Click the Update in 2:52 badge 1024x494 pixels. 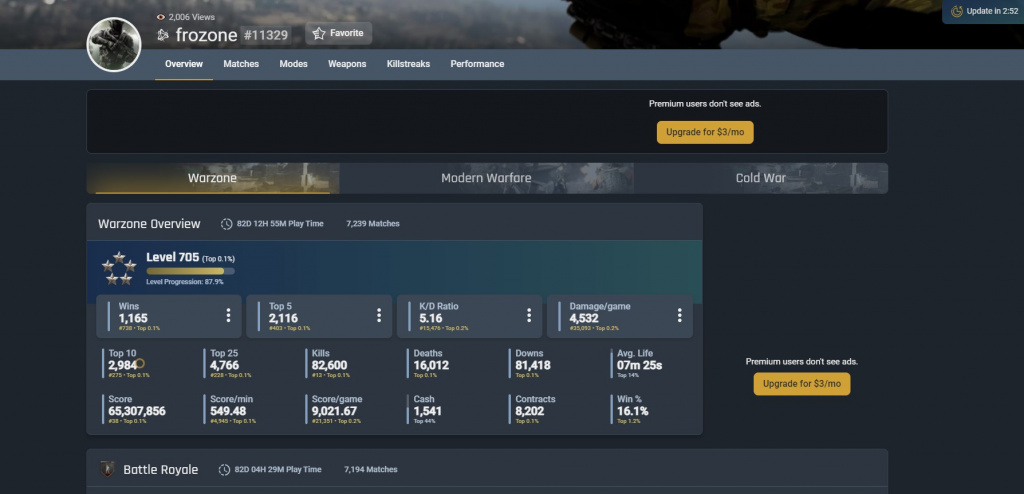point(983,12)
